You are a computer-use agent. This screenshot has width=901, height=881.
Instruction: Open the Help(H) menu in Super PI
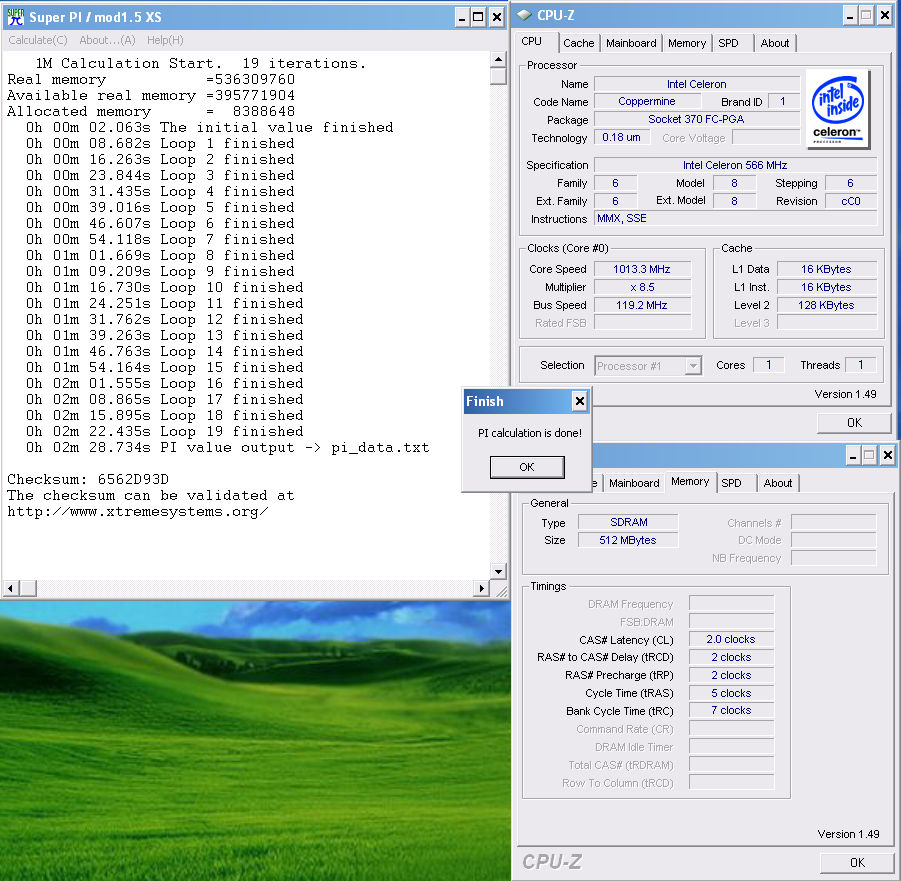[x=165, y=40]
